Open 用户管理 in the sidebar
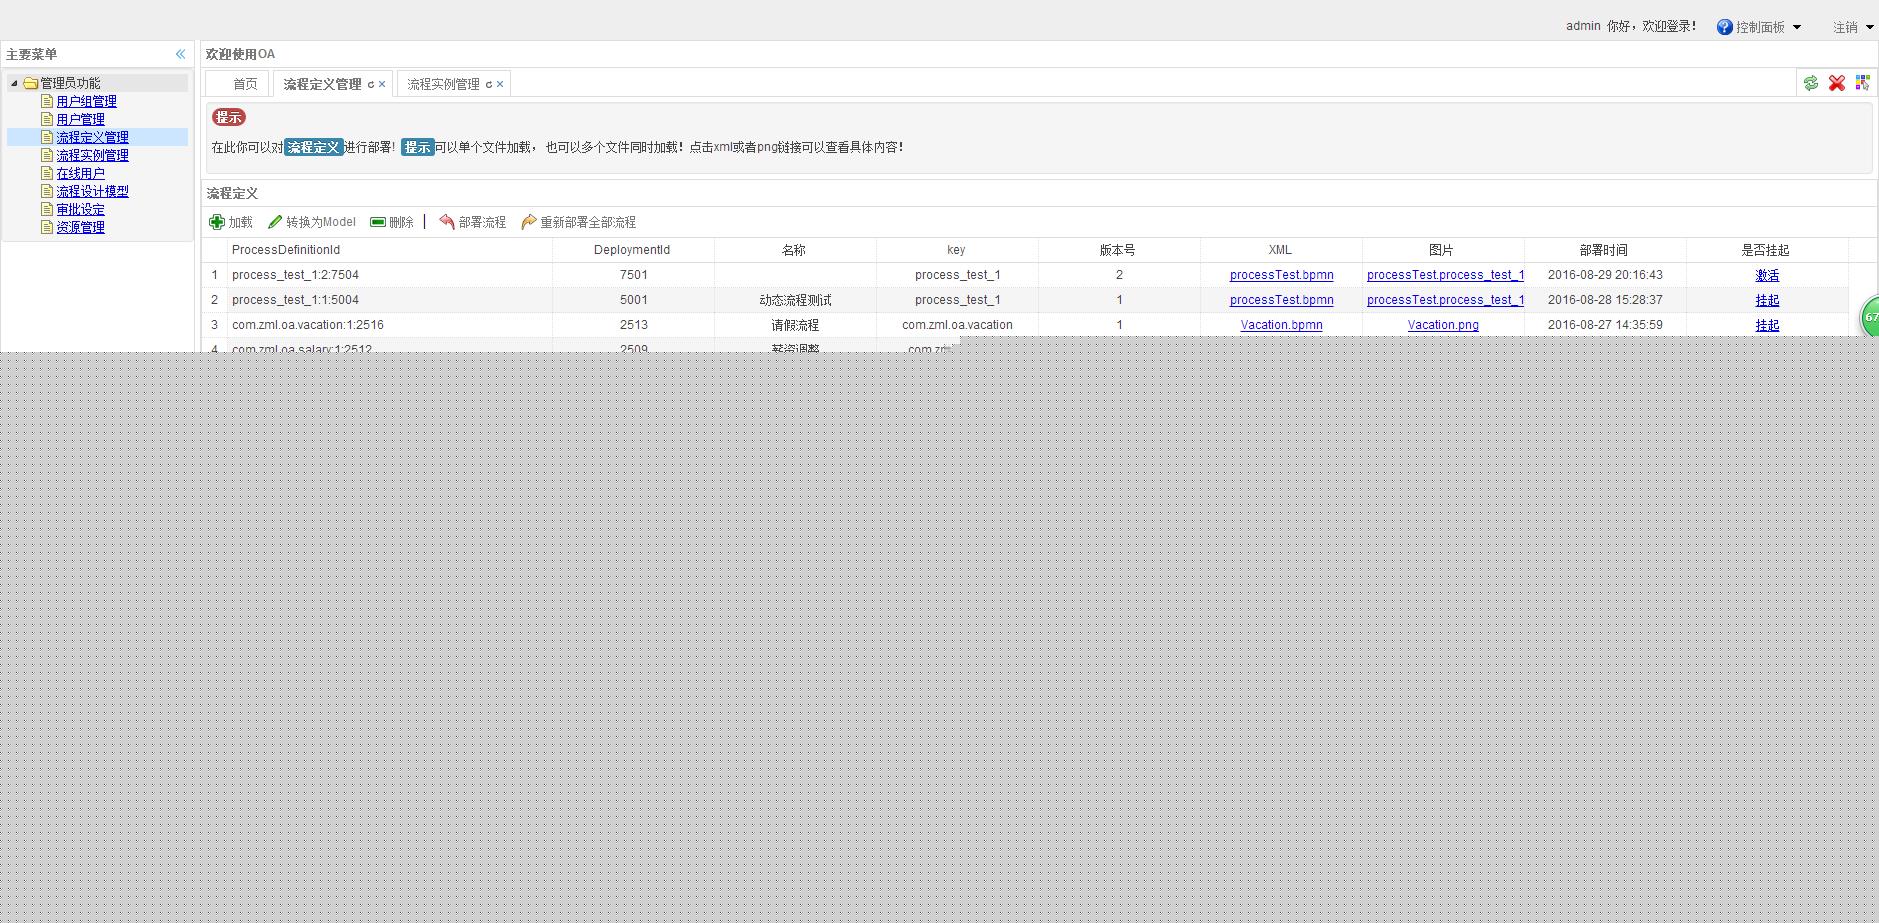 point(80,119)
